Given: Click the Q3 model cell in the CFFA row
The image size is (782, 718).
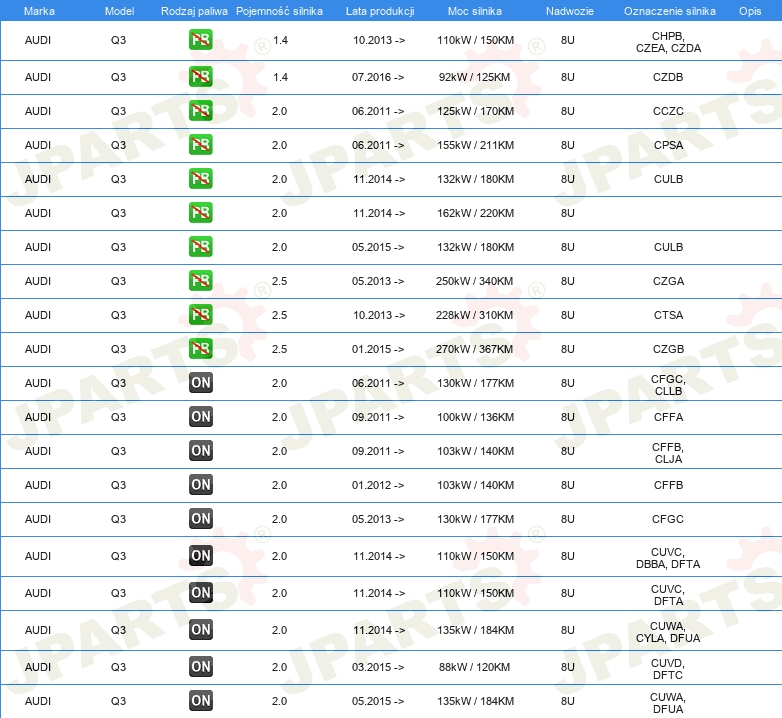Looking at the screenshot, I should (x=118, y=417).
